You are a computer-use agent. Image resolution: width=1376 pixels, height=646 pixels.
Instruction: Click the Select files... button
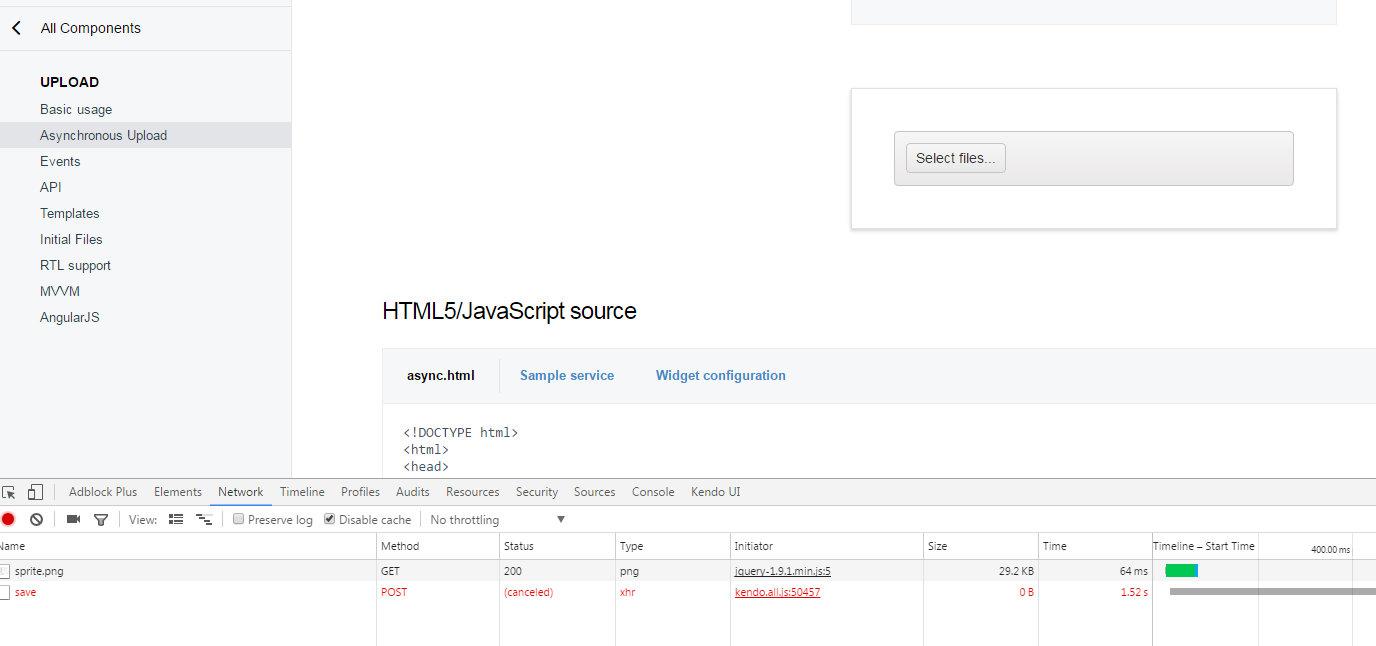click(x=955, y=158)
